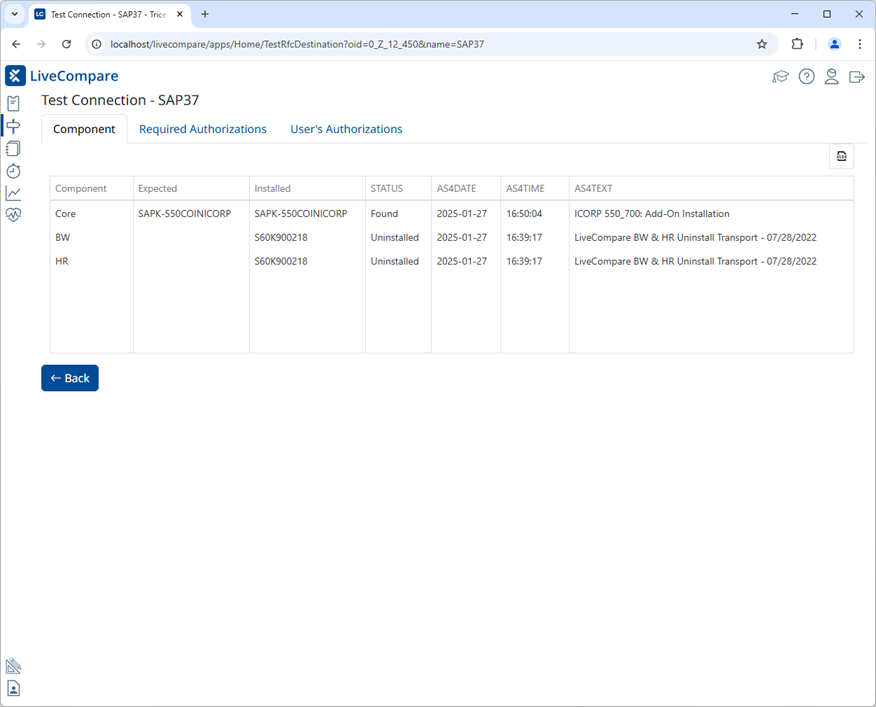
Task: Switch to User's Authorizations tab
Action: [x=346, y=129]
